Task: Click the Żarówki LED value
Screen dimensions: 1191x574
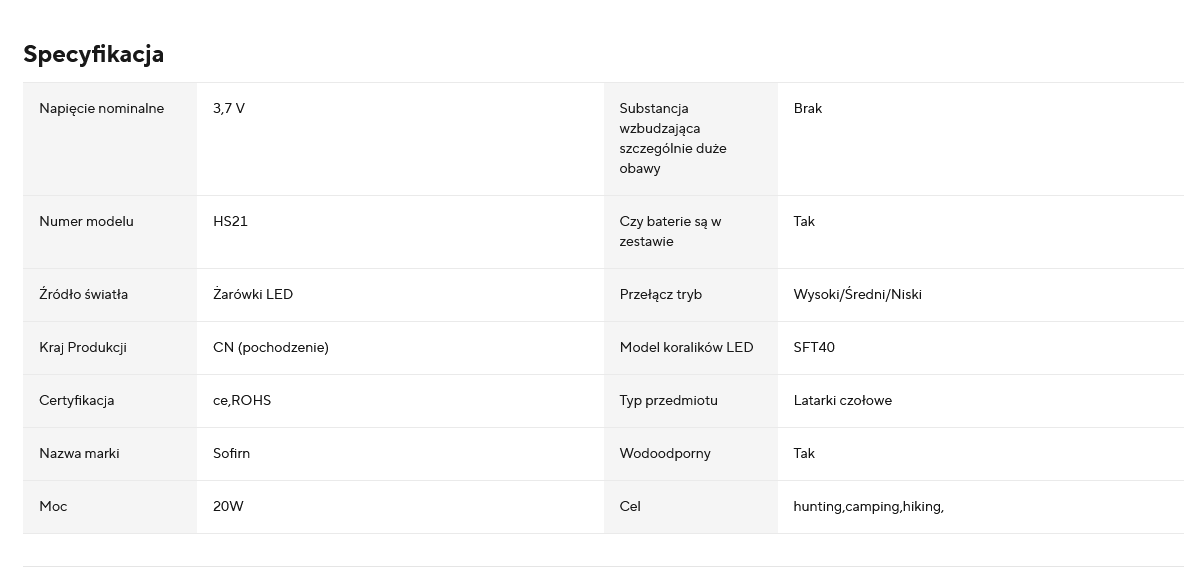Action: coord(253,295)
